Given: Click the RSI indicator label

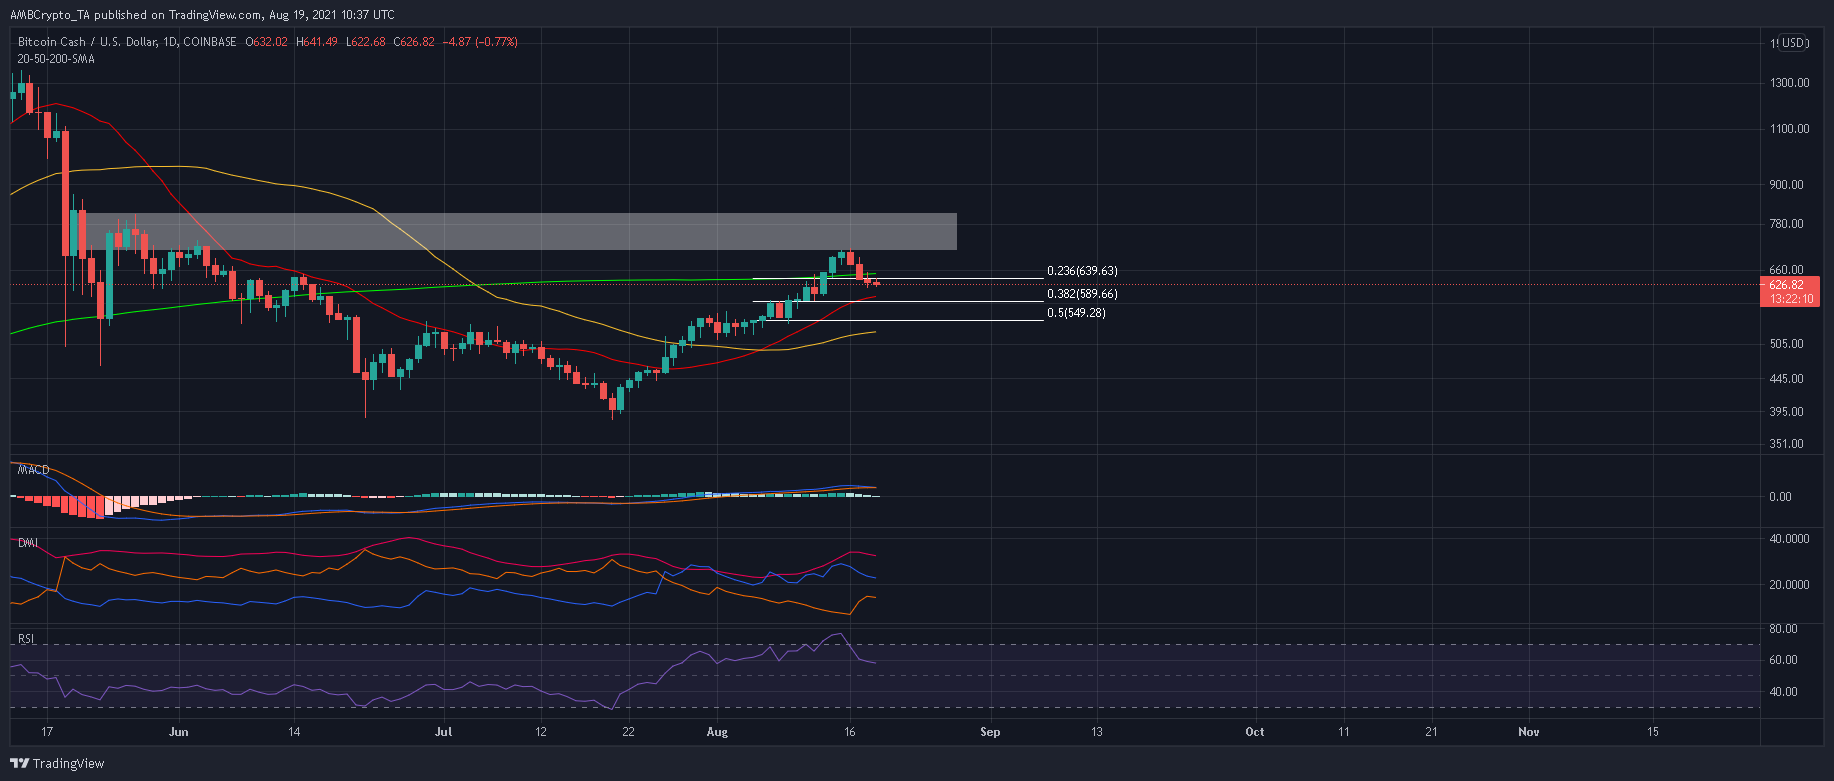Looking at the screenshot, I should point(26,639).
